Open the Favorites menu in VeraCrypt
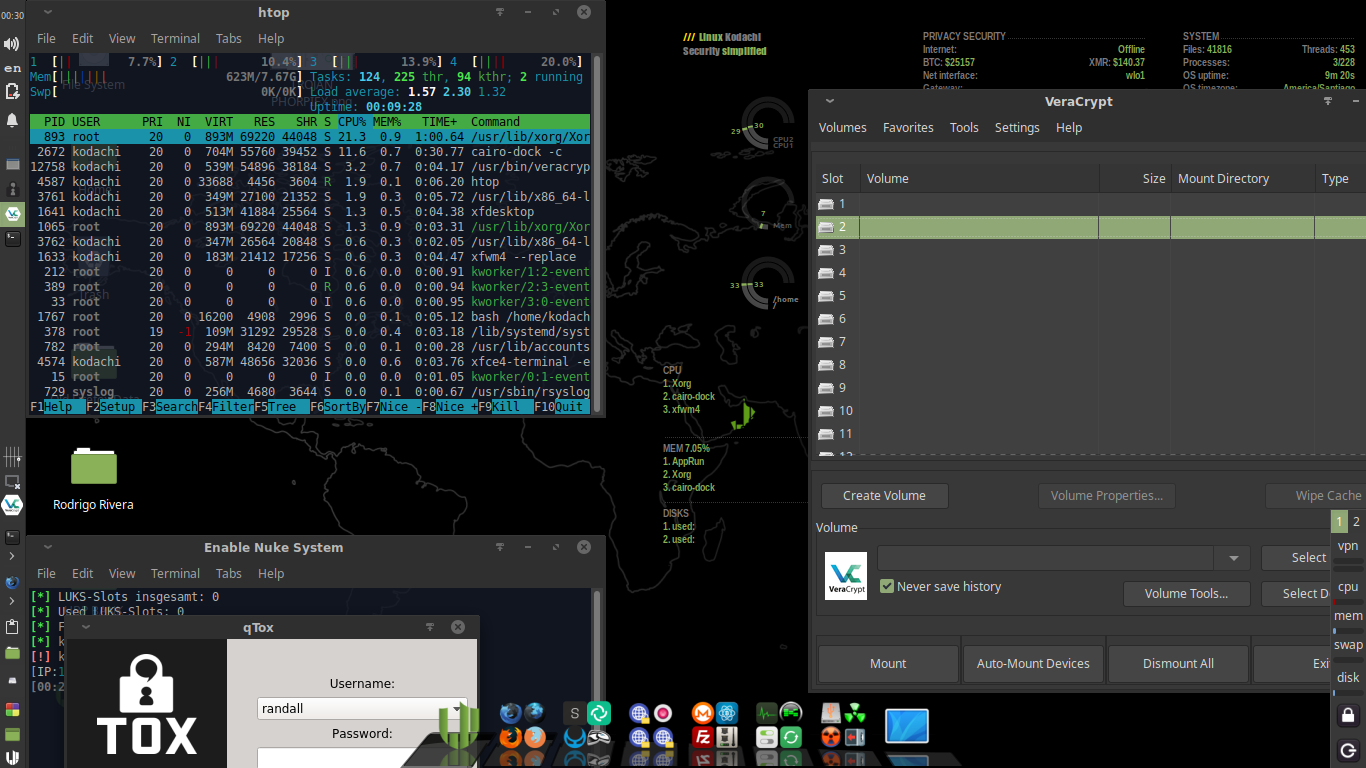The image size is (1366, 768). (x=907, y=128)
